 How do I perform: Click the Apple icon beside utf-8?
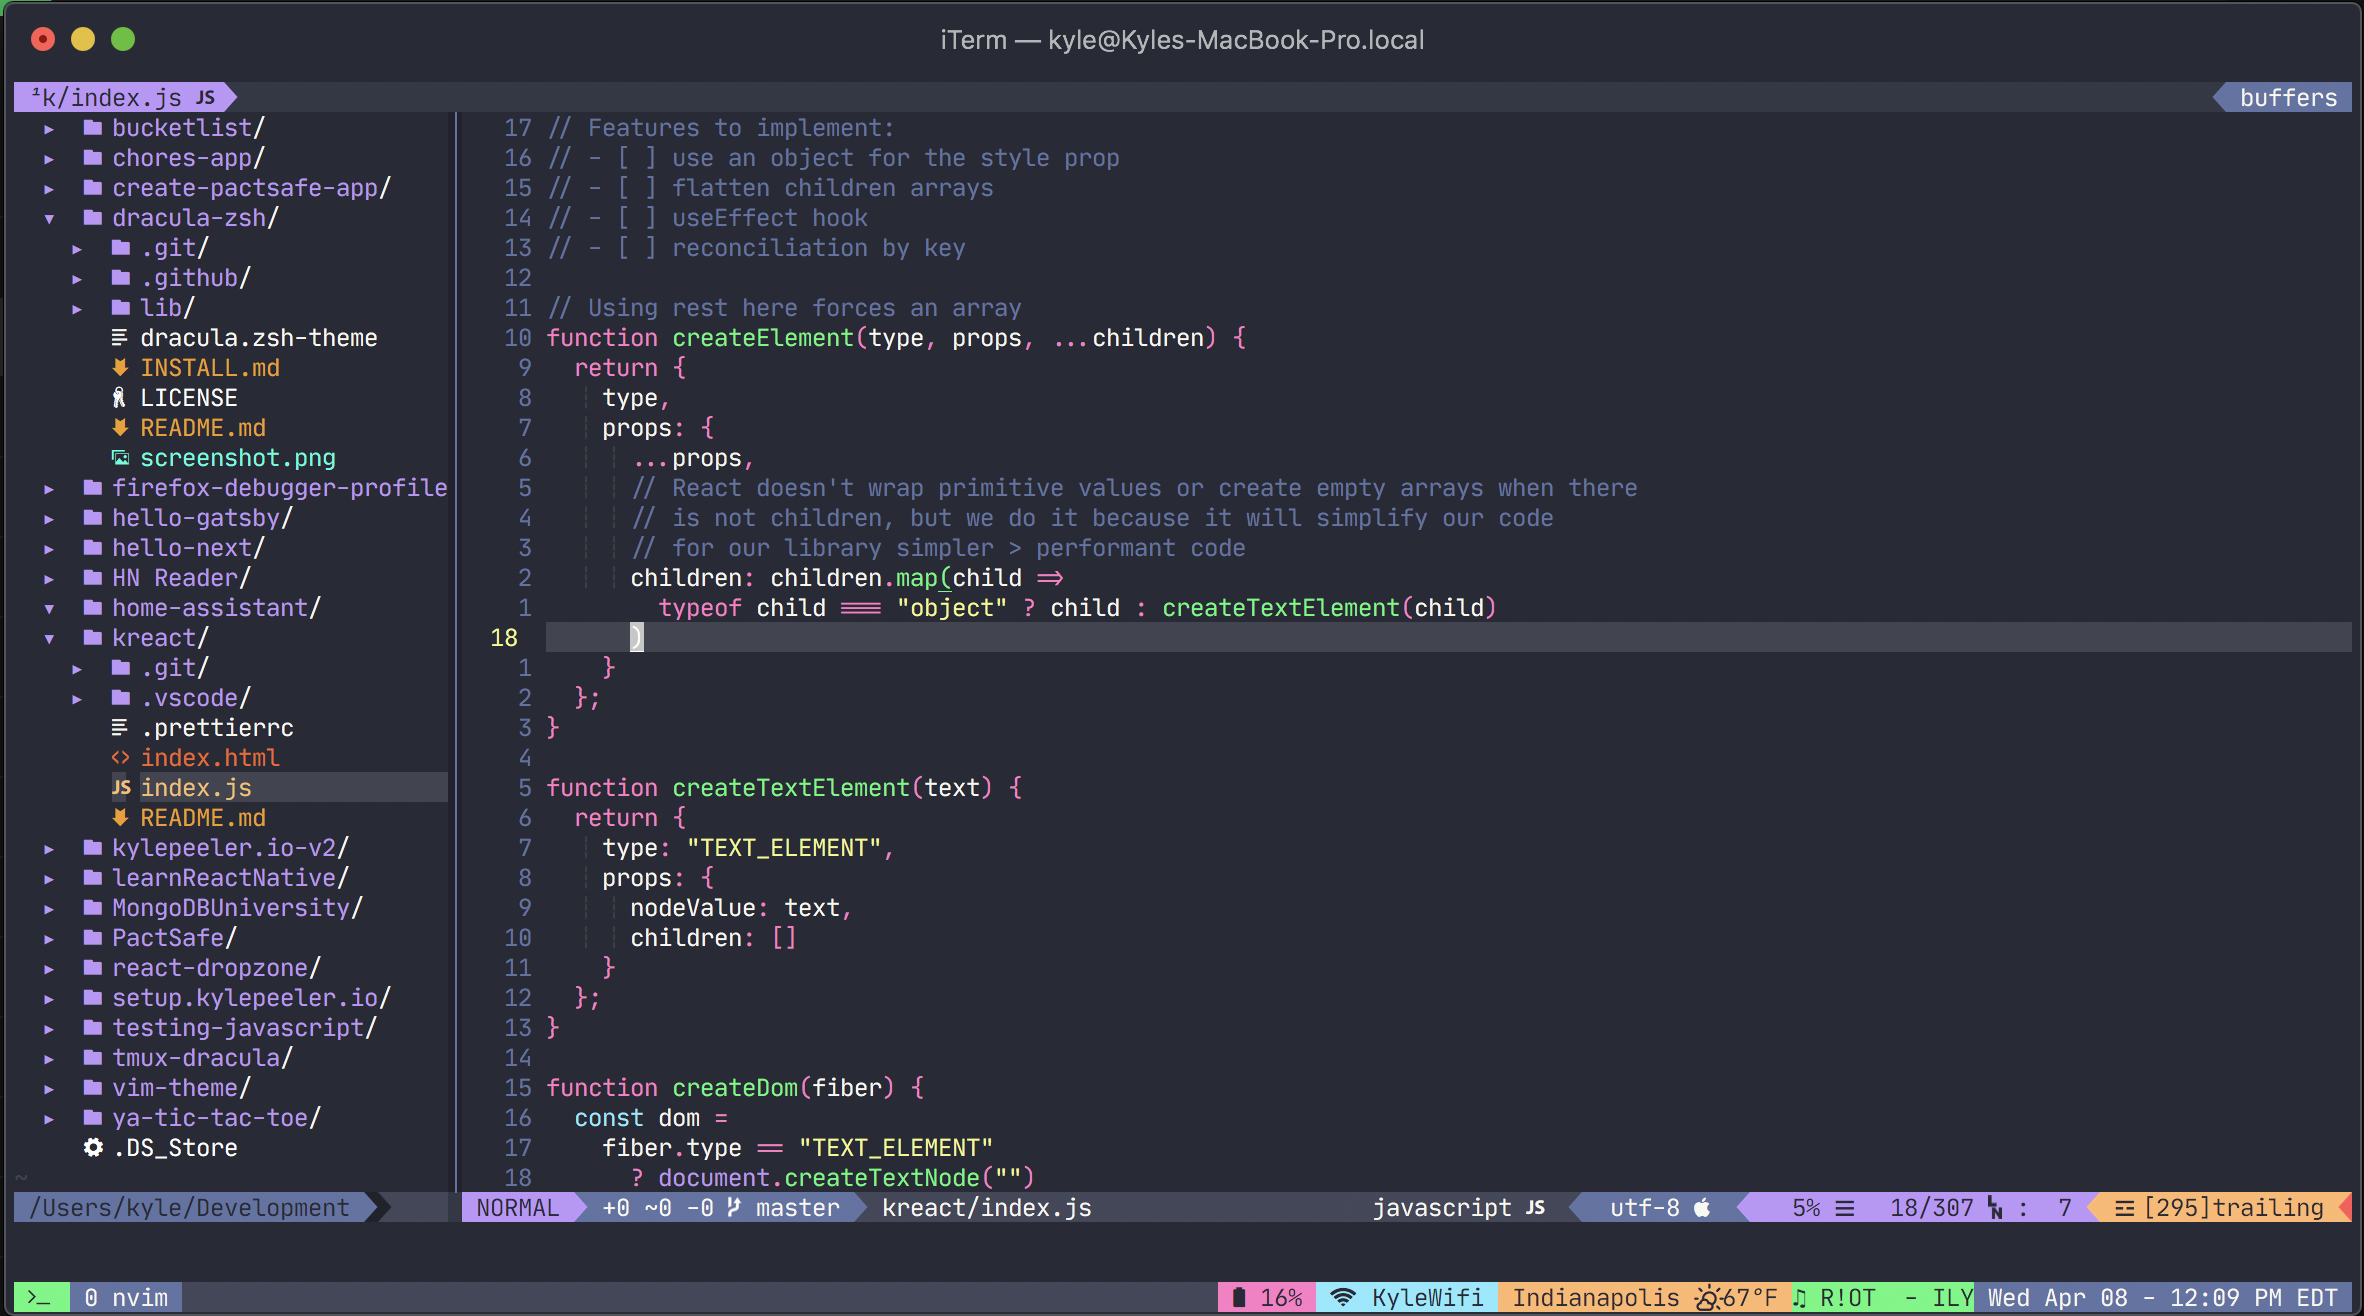coord(1702,1208)
